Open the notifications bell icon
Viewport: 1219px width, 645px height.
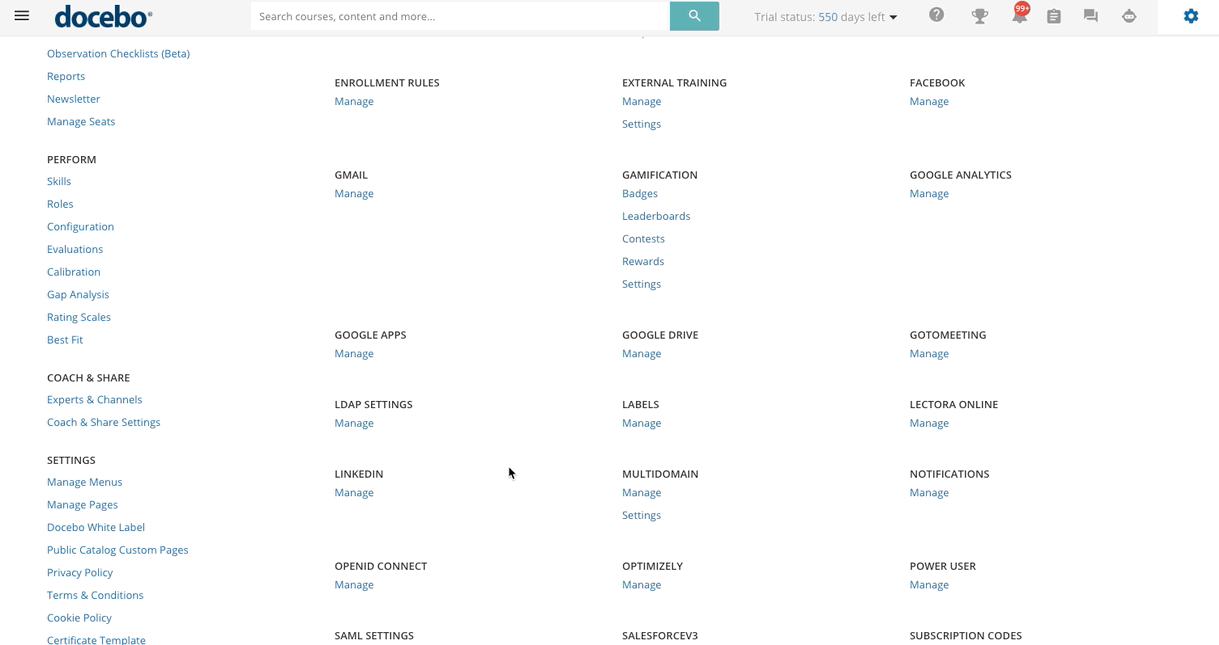pos(1018,16)
